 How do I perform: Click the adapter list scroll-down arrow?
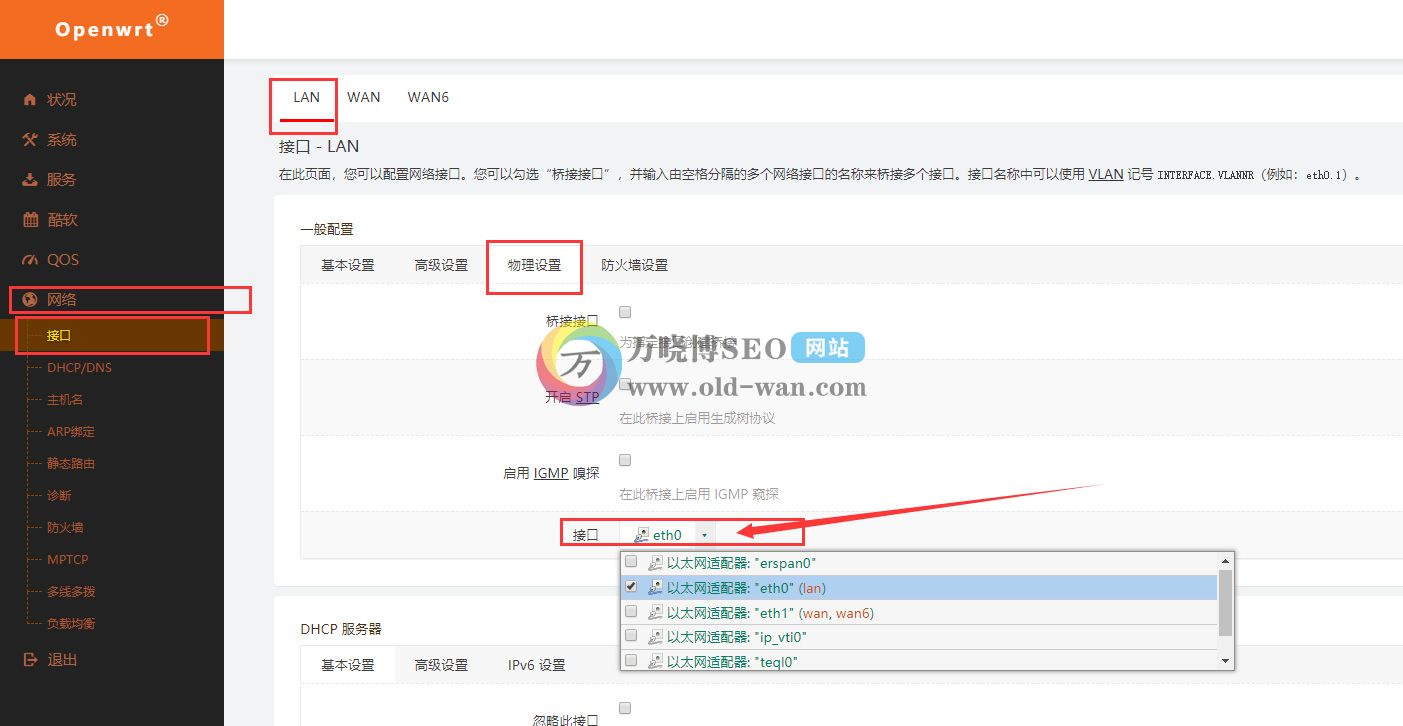[1225, 661]
